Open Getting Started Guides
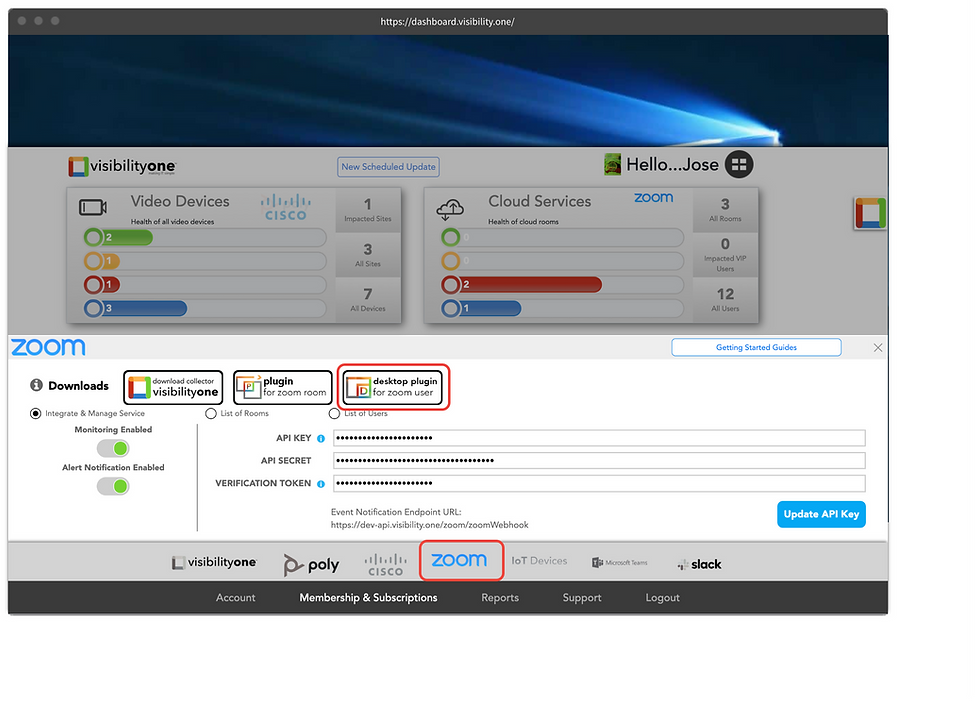Image resolution: width=980 pixels, height=706 pixels. pos(756,347)
